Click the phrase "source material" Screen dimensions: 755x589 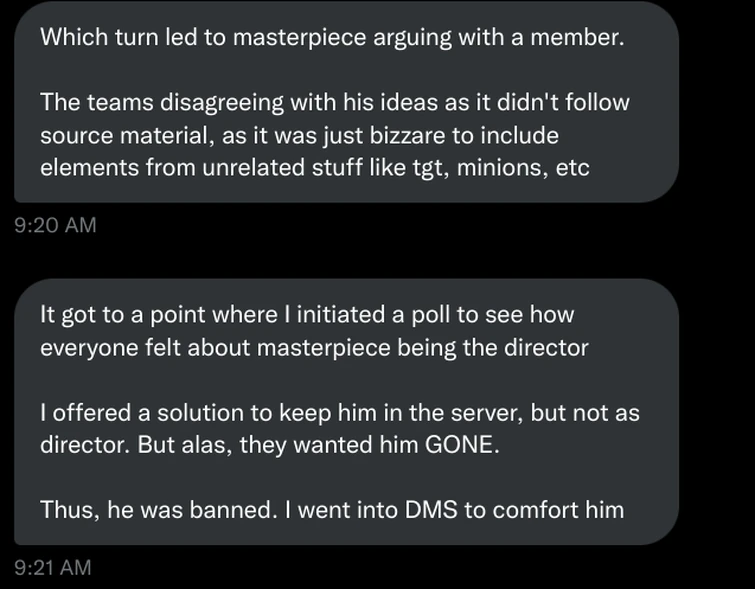click(x=118, y=134)
